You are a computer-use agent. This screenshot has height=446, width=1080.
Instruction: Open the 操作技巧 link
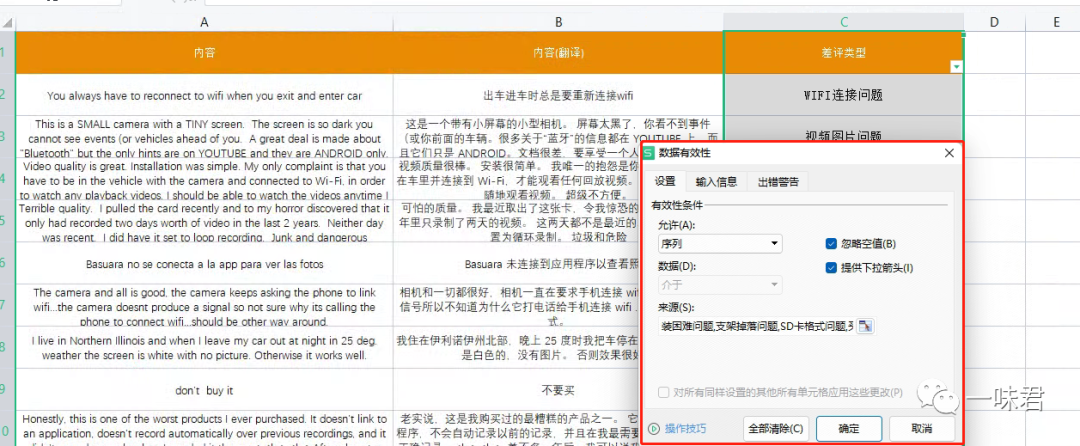685,429
